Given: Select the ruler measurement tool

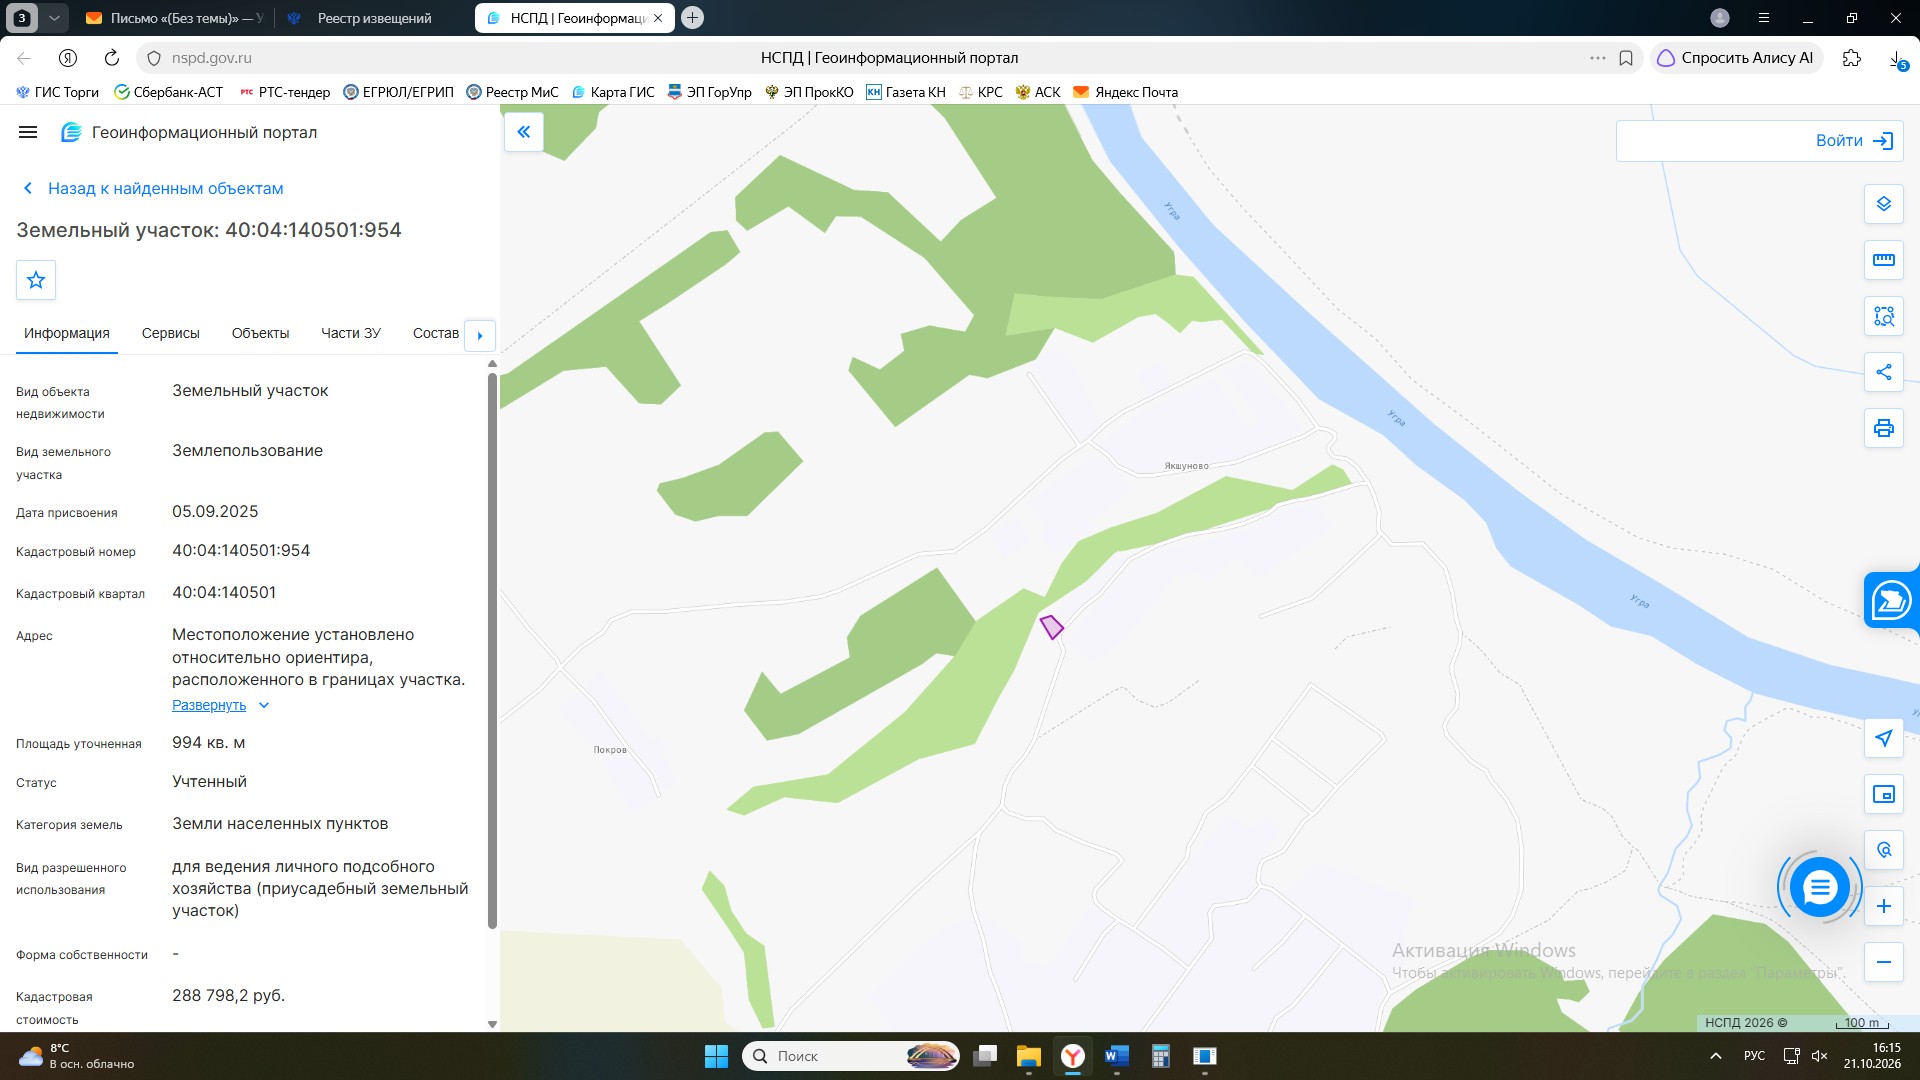Looking at the screenshot, I should point(1883,260).
